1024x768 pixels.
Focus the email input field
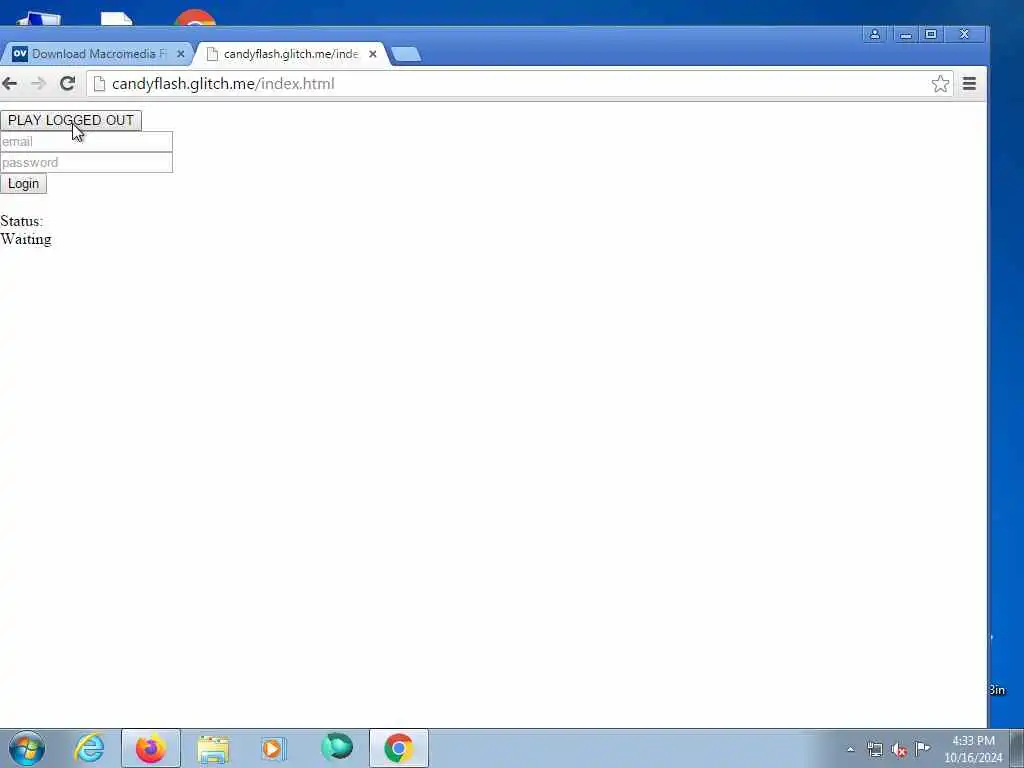tap(86, 142)
